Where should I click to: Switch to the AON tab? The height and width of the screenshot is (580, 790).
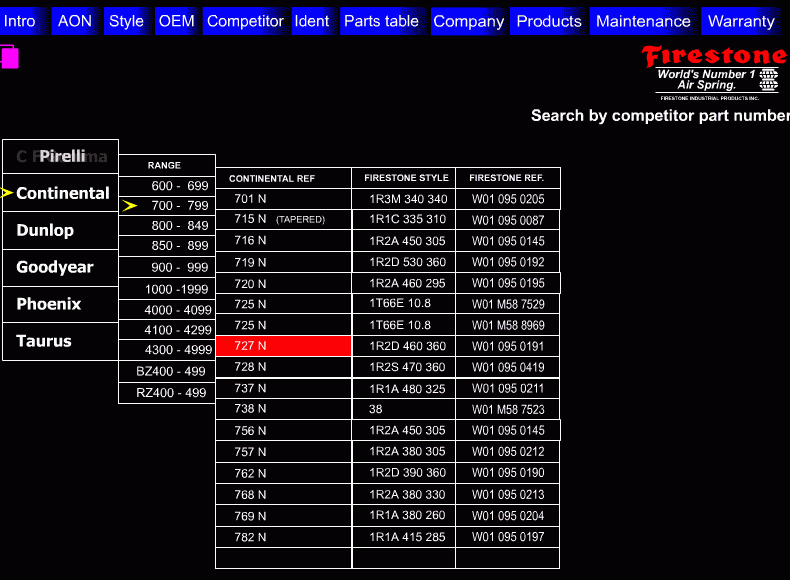click(75, 21)
